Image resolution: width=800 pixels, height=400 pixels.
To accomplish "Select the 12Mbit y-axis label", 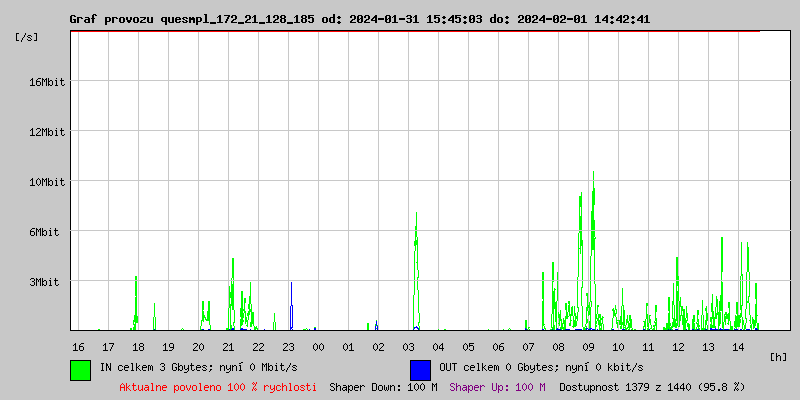I will pos(46,132).
